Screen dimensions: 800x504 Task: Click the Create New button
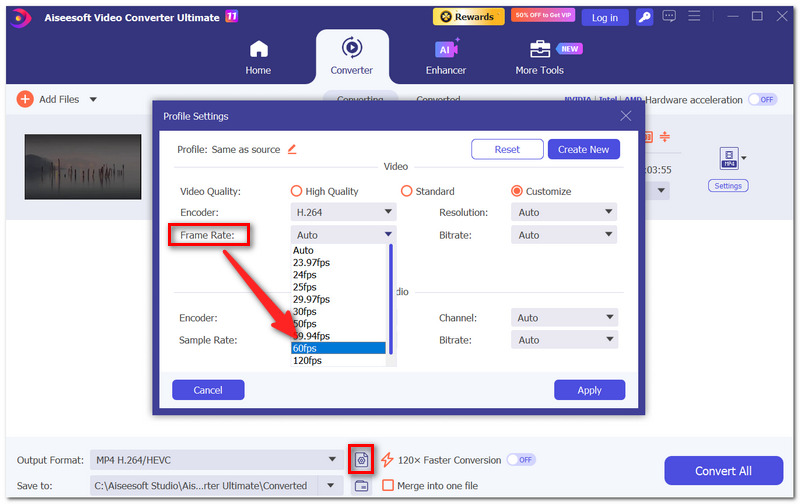pyautogui.click(x=584, y=149)
